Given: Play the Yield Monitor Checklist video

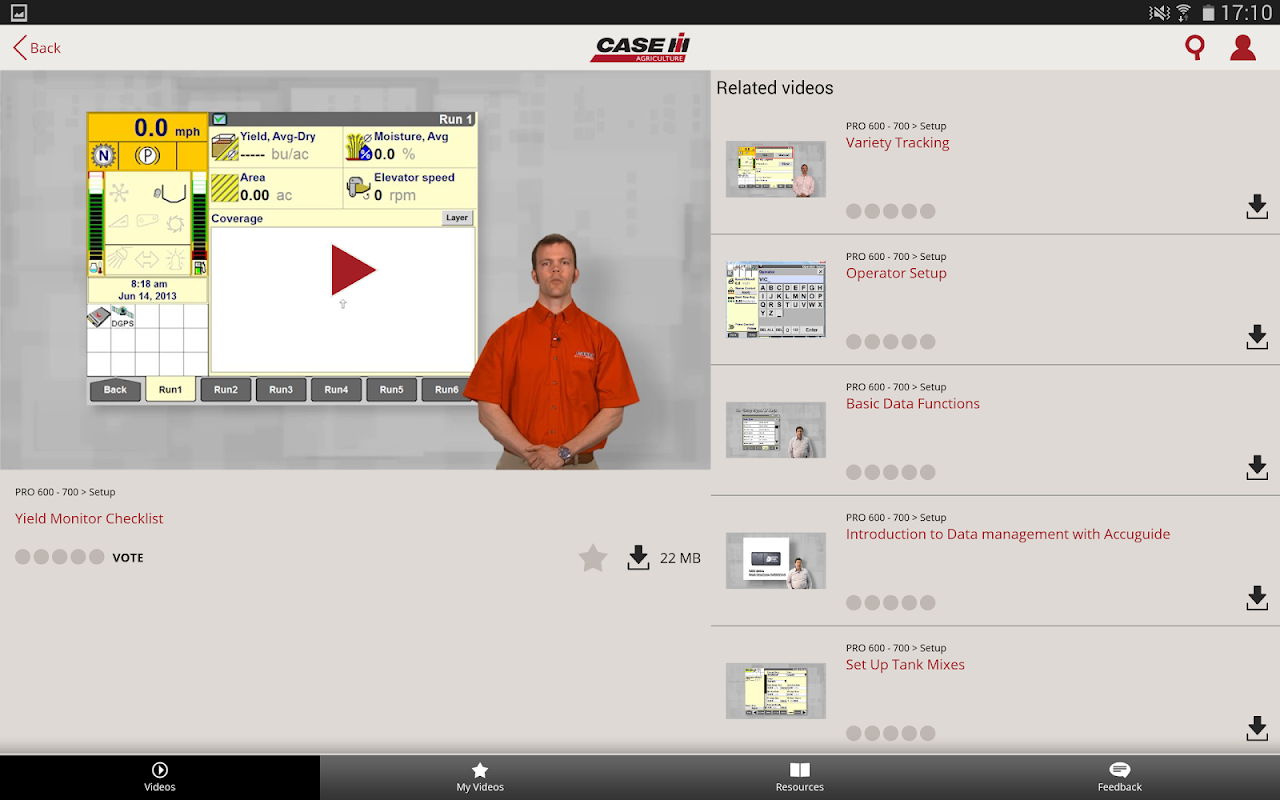Looking at the screenshot, I should (353, 270).
